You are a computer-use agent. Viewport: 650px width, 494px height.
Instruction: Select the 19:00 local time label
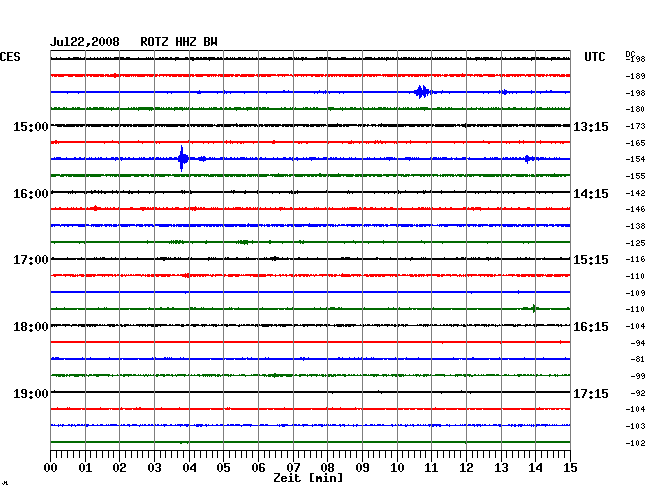[31, 393]
